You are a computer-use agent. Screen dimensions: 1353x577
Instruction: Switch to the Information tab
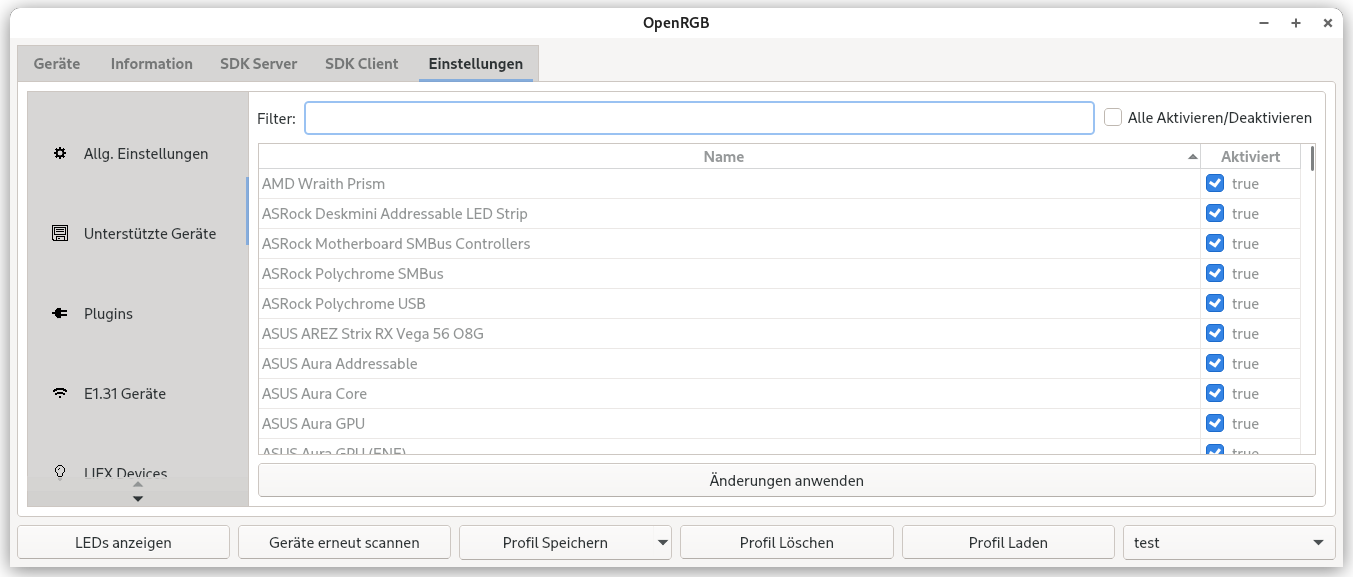[151, 63]
